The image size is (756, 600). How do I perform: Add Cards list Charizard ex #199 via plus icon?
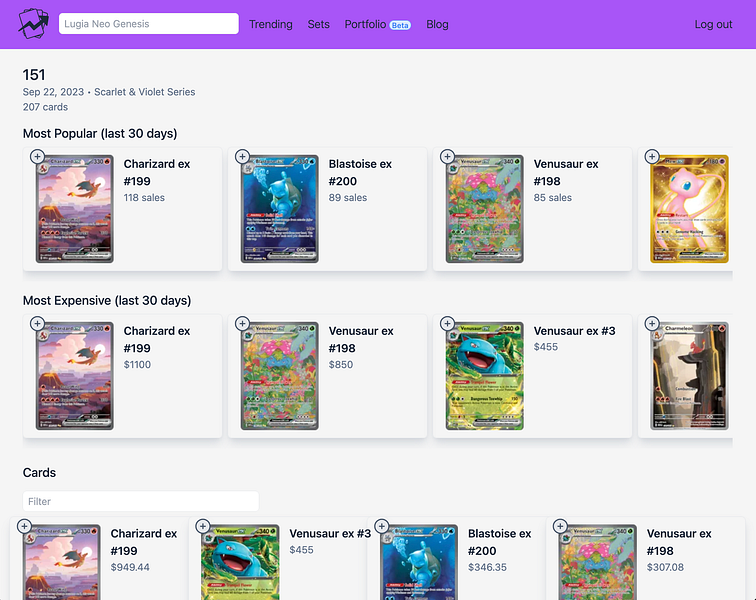tap(24, 526)
